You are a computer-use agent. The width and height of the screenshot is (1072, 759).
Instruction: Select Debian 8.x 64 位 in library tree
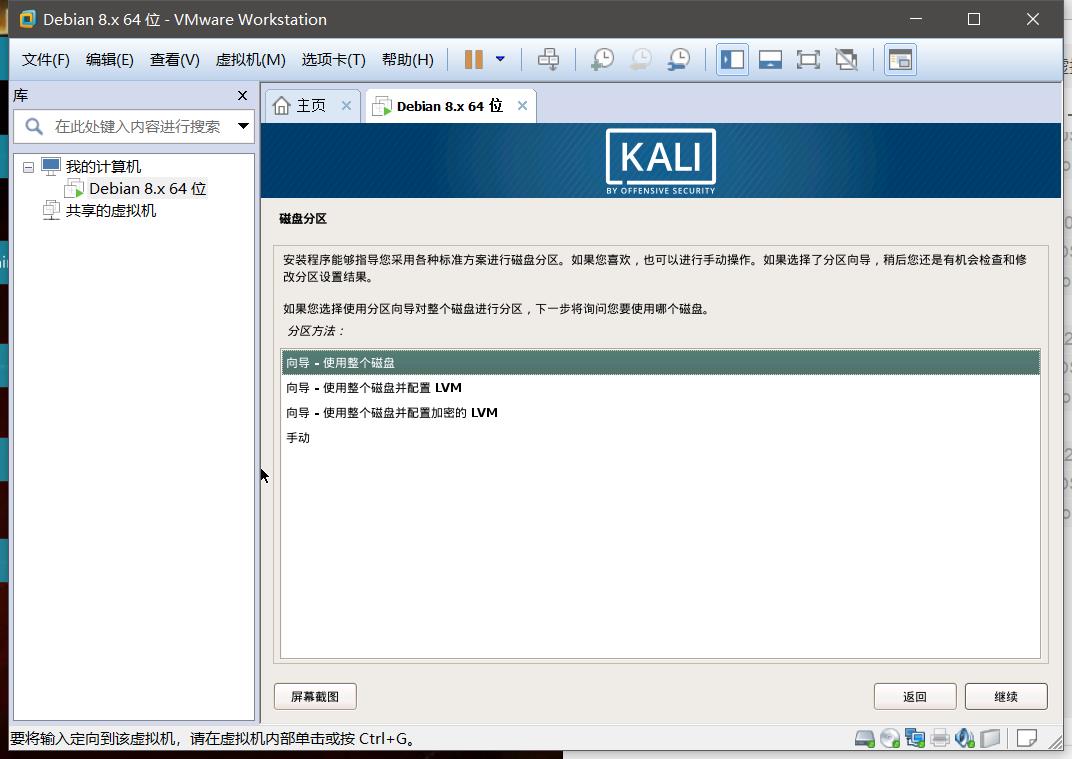(x=148, y=189)
